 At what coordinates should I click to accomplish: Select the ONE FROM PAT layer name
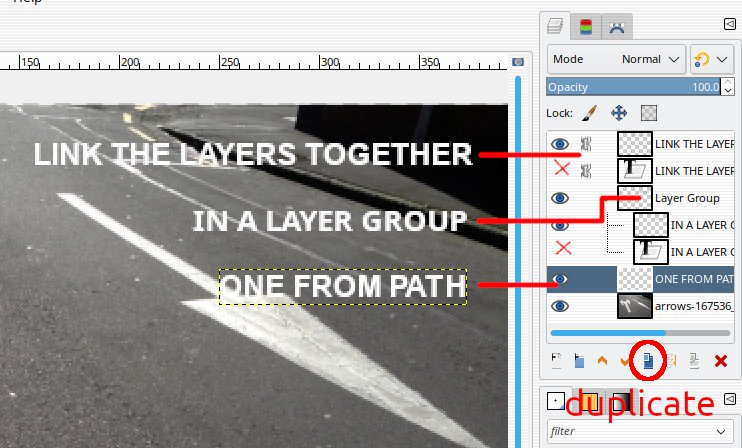coord(694,279)
